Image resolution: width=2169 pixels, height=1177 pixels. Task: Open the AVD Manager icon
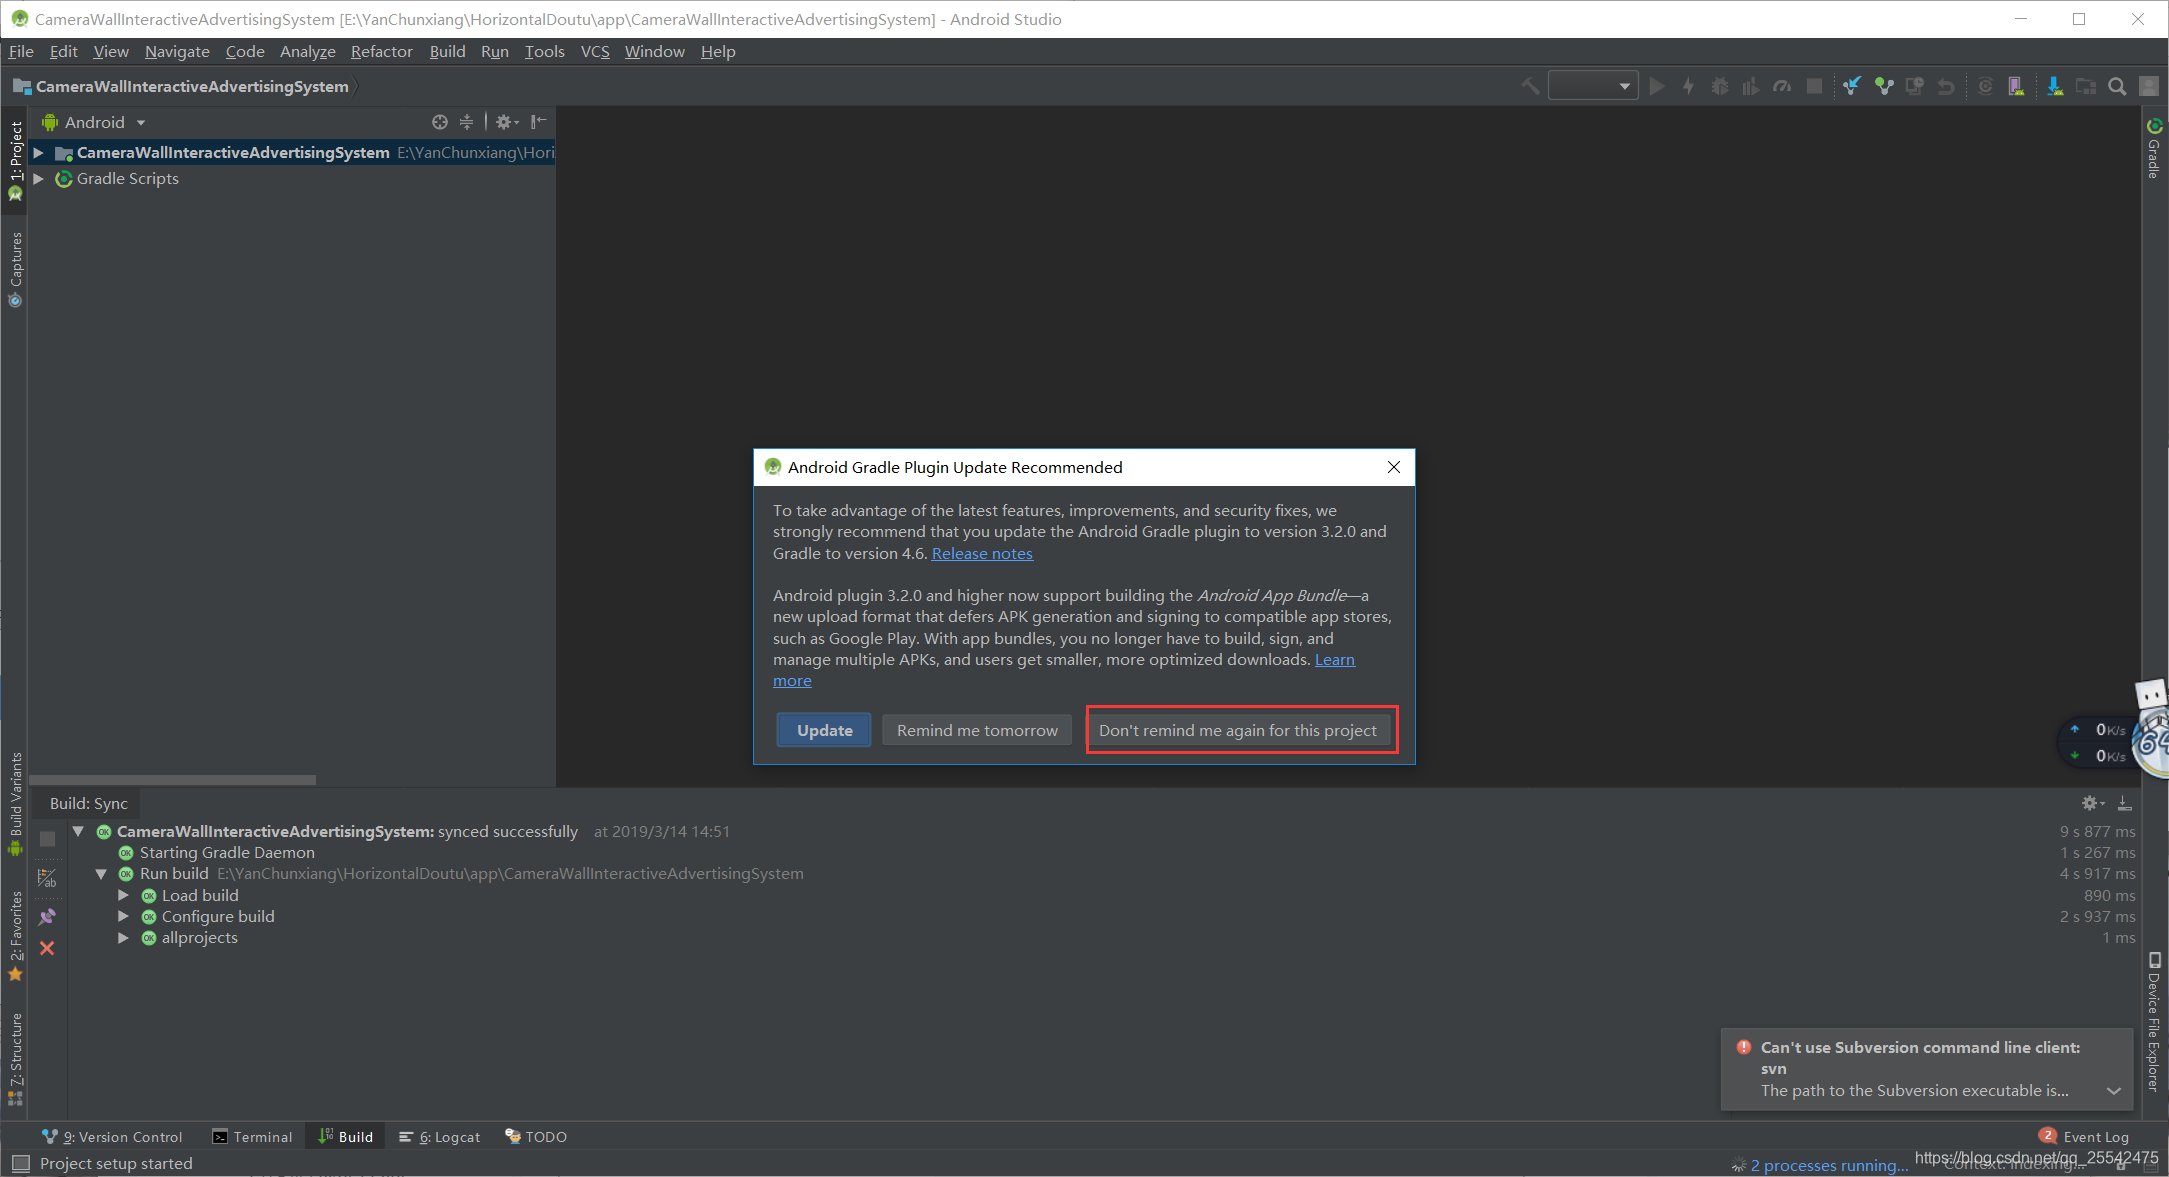(x=2016, y=86)
